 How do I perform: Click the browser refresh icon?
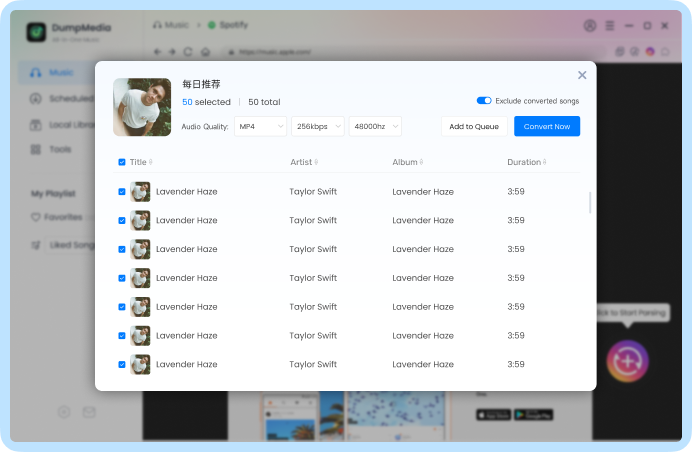coord(188,51)
